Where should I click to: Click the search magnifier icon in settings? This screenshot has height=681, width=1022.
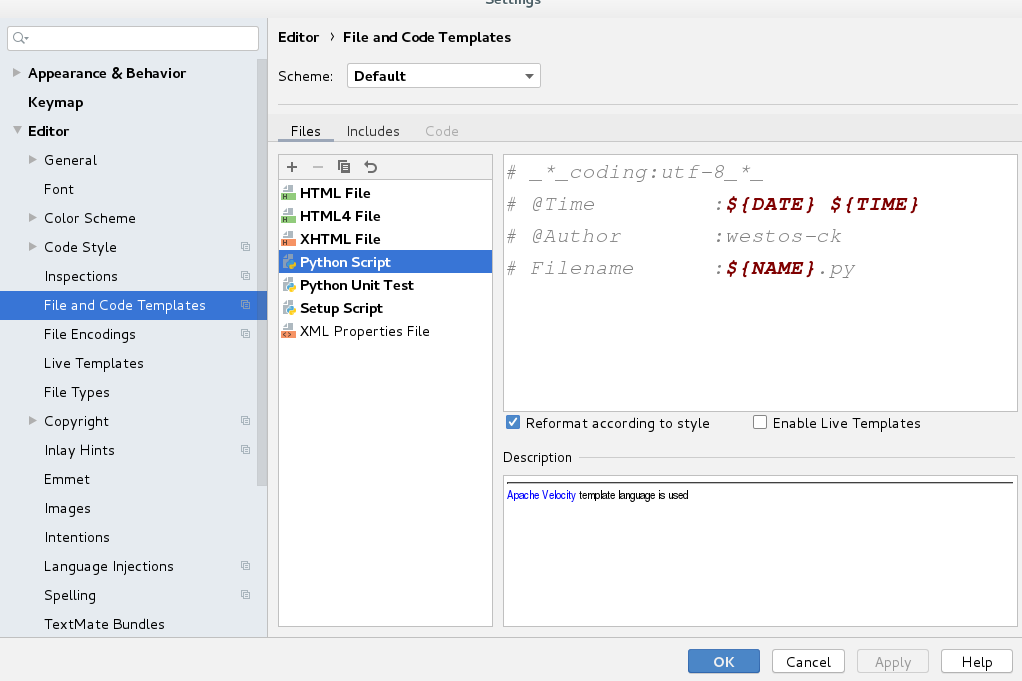[x=20, y=38]
